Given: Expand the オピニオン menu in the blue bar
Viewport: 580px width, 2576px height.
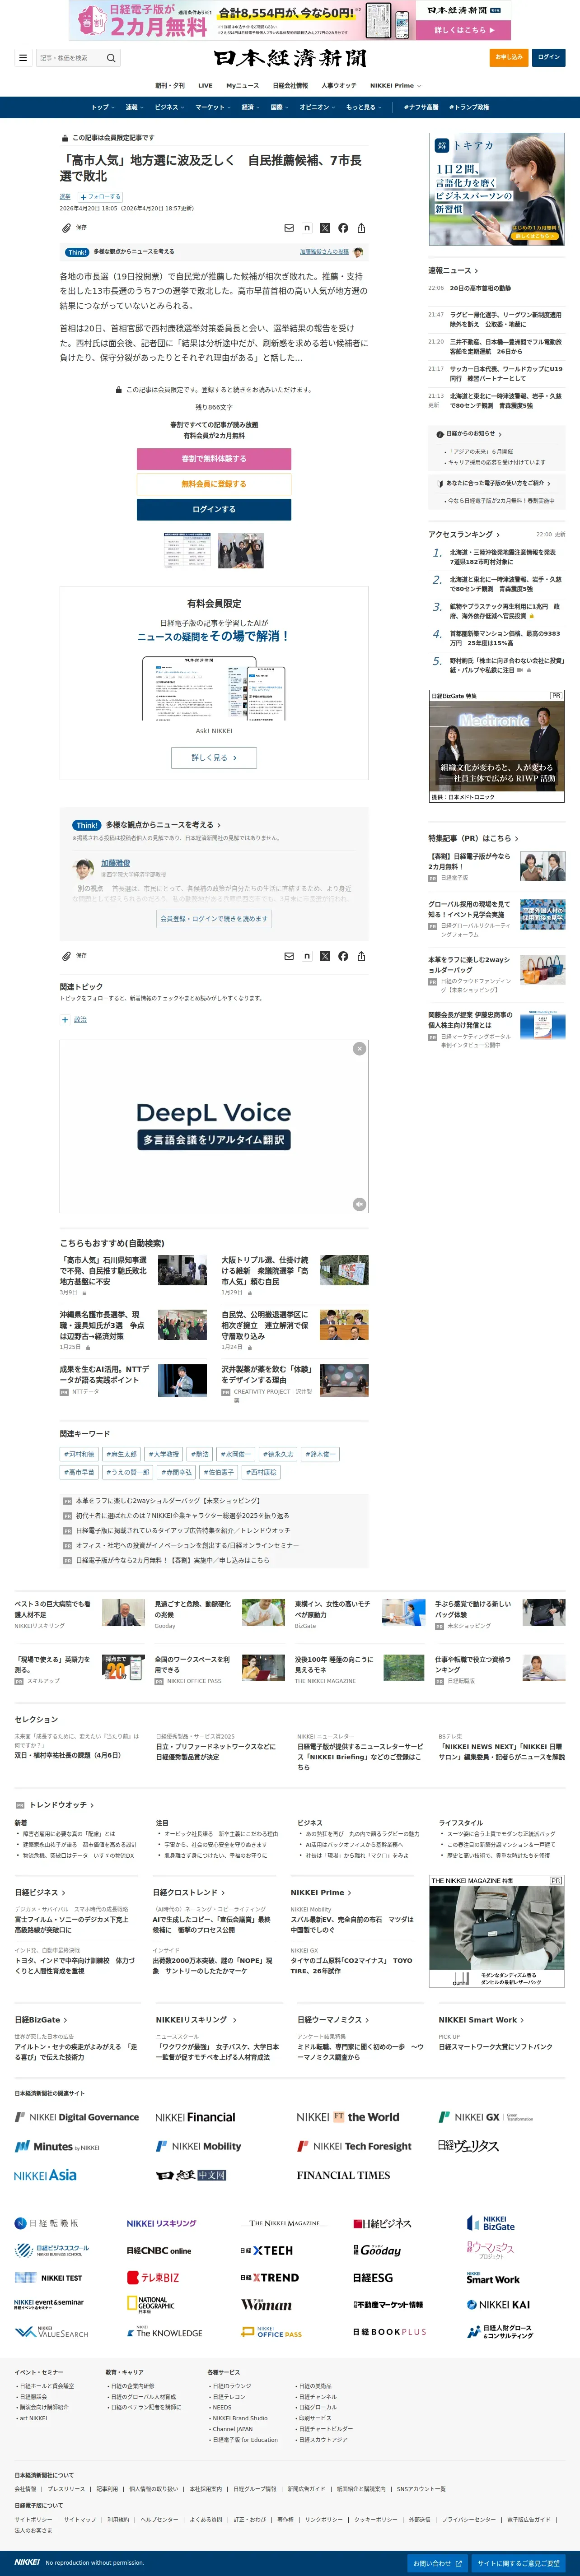Looking at the screenshot, I should click(x=317, y=107).
